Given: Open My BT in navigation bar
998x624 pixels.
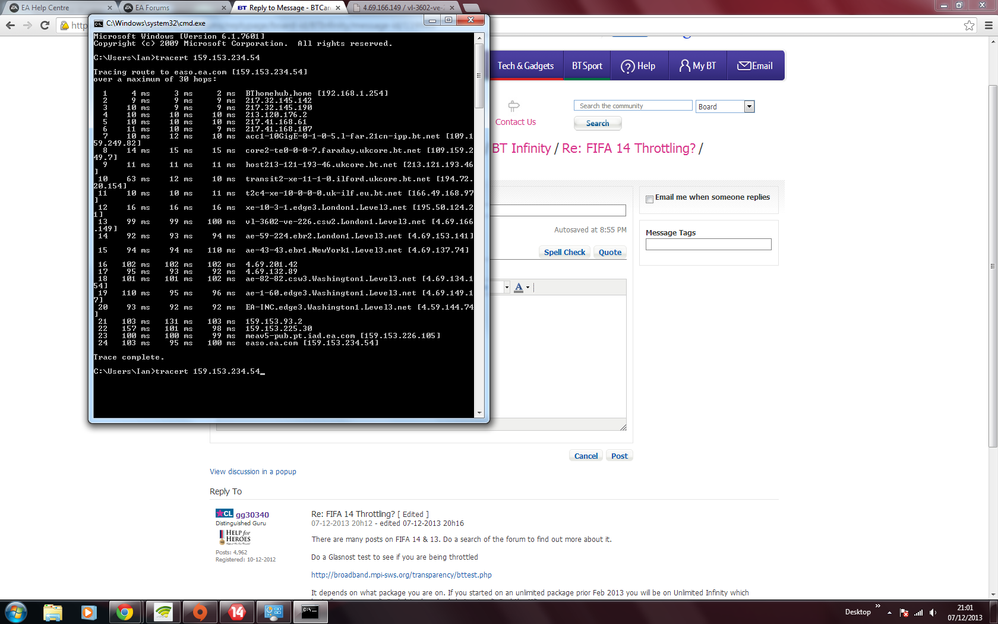Looking at the screenshot, I should [x=698, y=66].
